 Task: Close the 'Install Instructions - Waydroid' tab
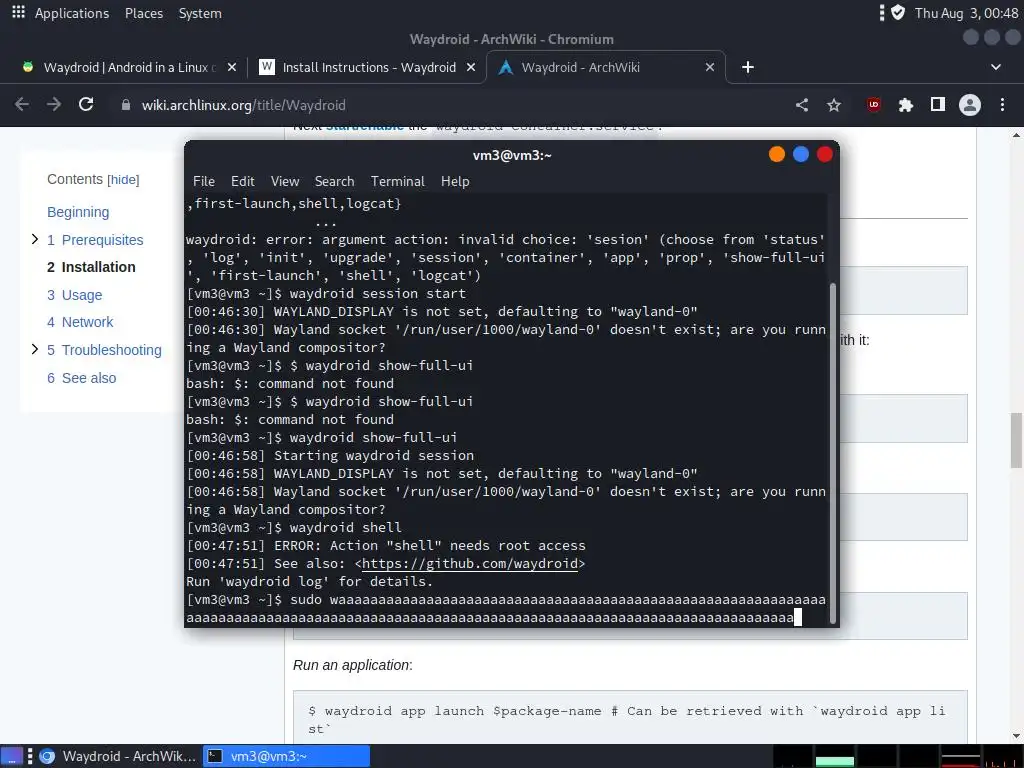471,67
